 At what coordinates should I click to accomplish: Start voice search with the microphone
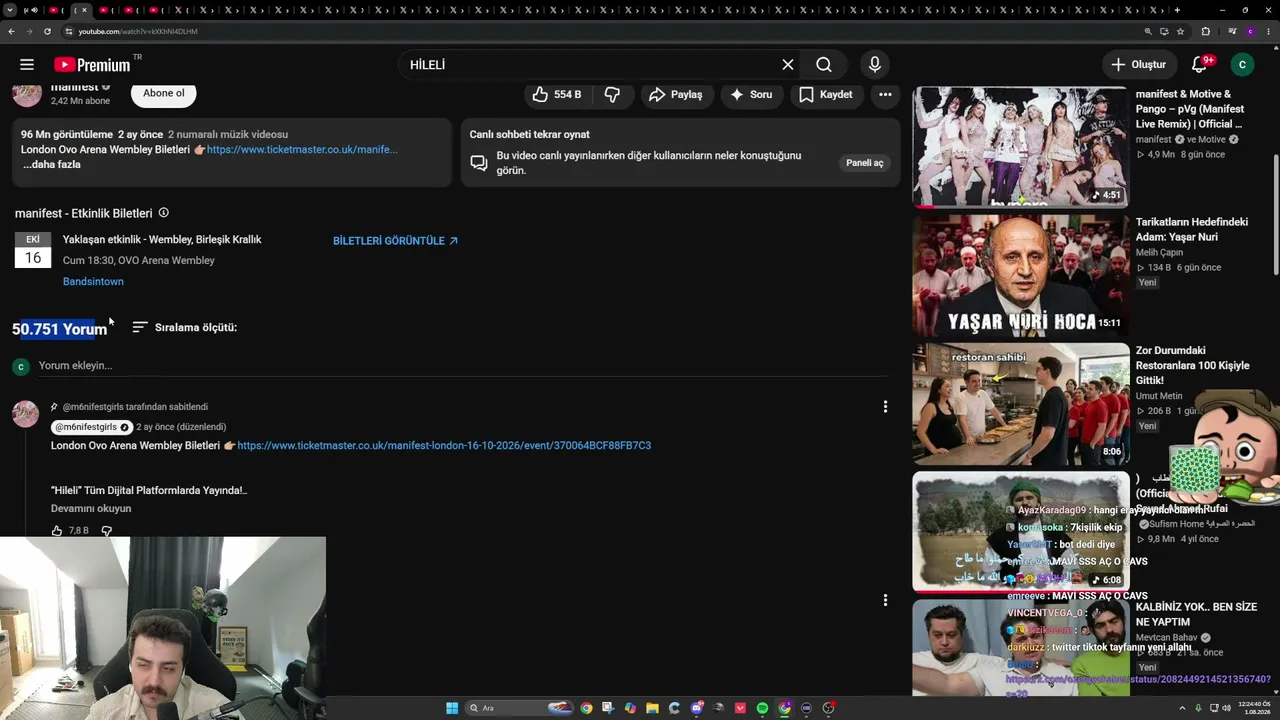[875, 65]
